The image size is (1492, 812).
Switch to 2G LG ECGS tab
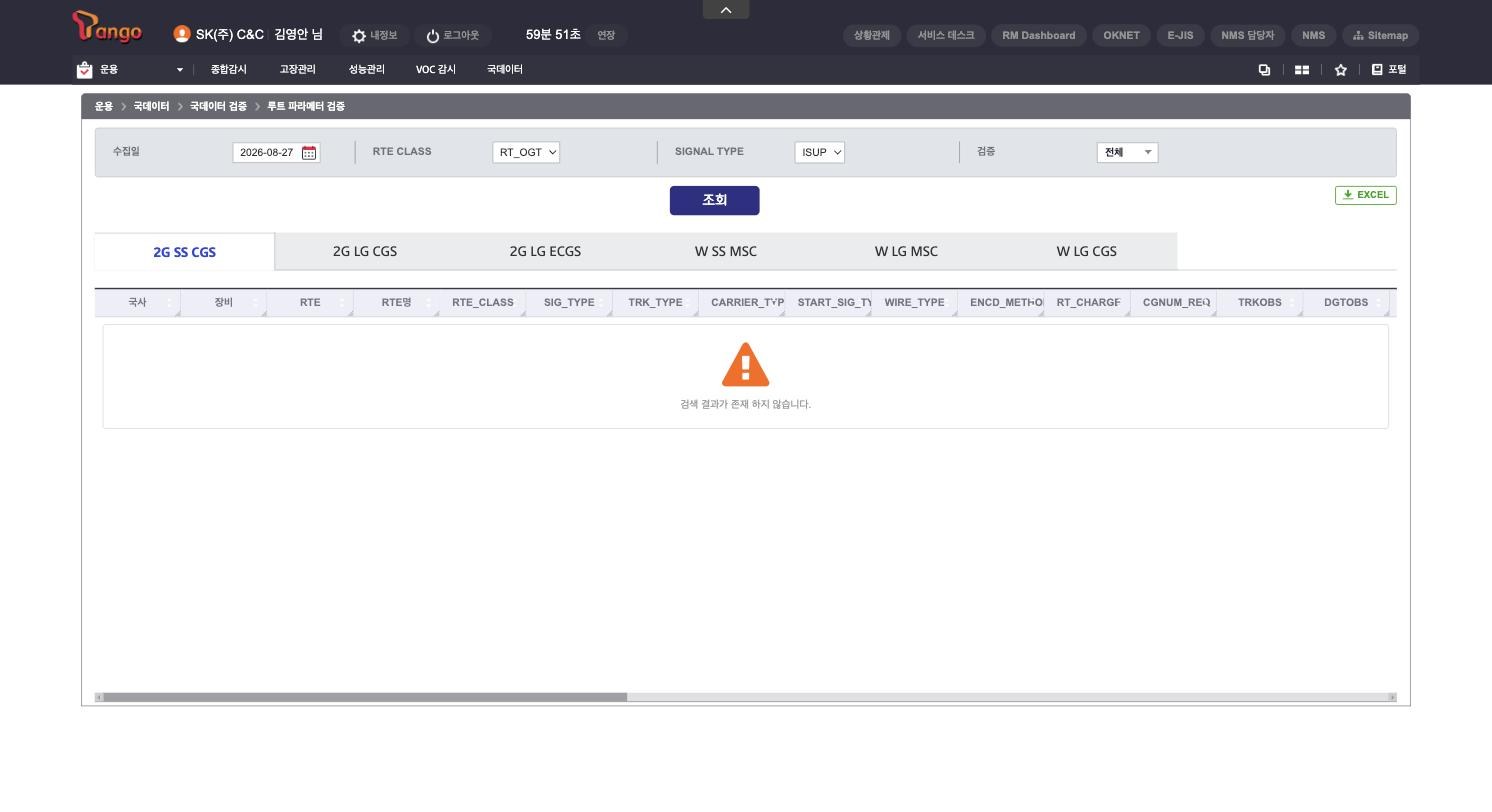point(545,251)
